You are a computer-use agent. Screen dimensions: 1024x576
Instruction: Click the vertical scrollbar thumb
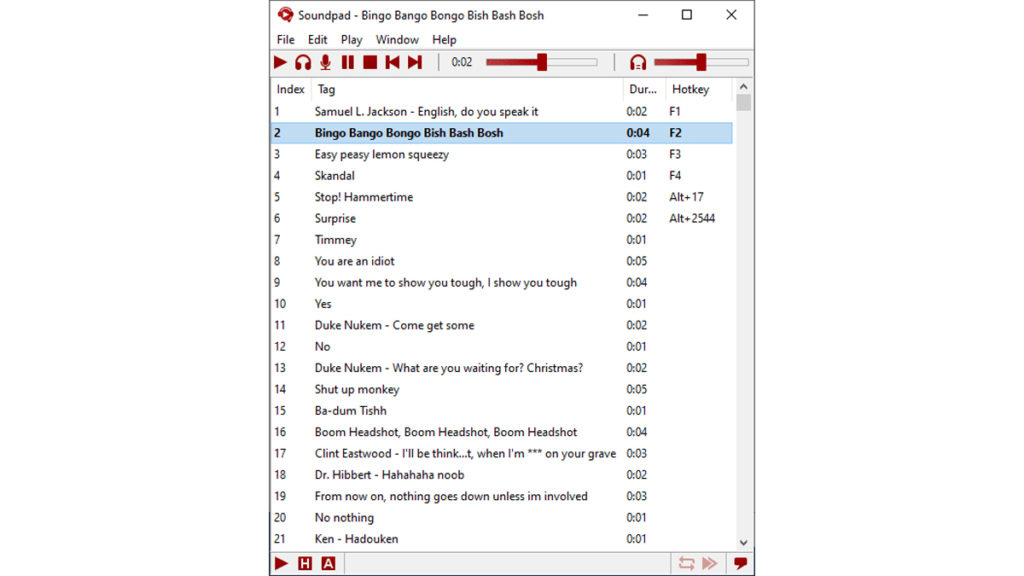tap(743, 103)
